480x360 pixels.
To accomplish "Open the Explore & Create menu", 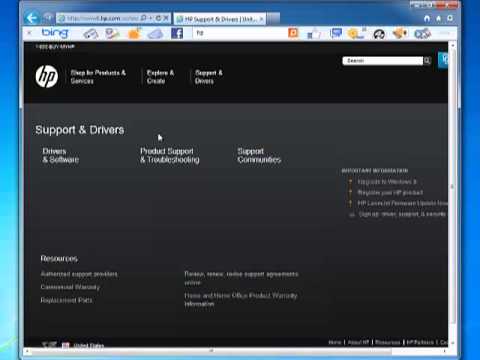I will [160, 77].
